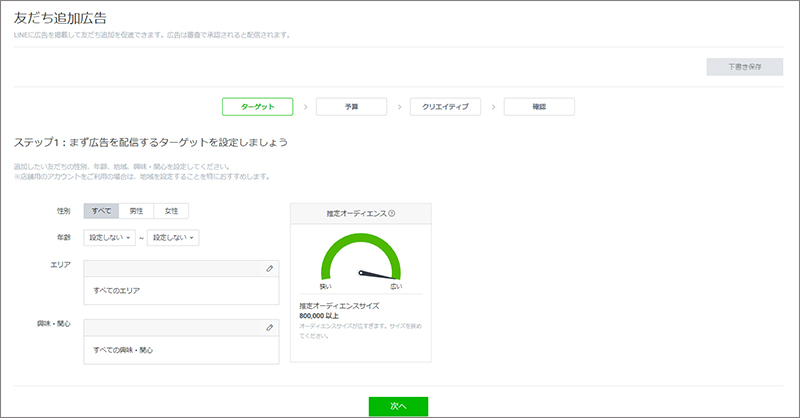Screen dimensions: 800x418
Task: Click the pencil edit icon for エリア
Action: (269, 269)
